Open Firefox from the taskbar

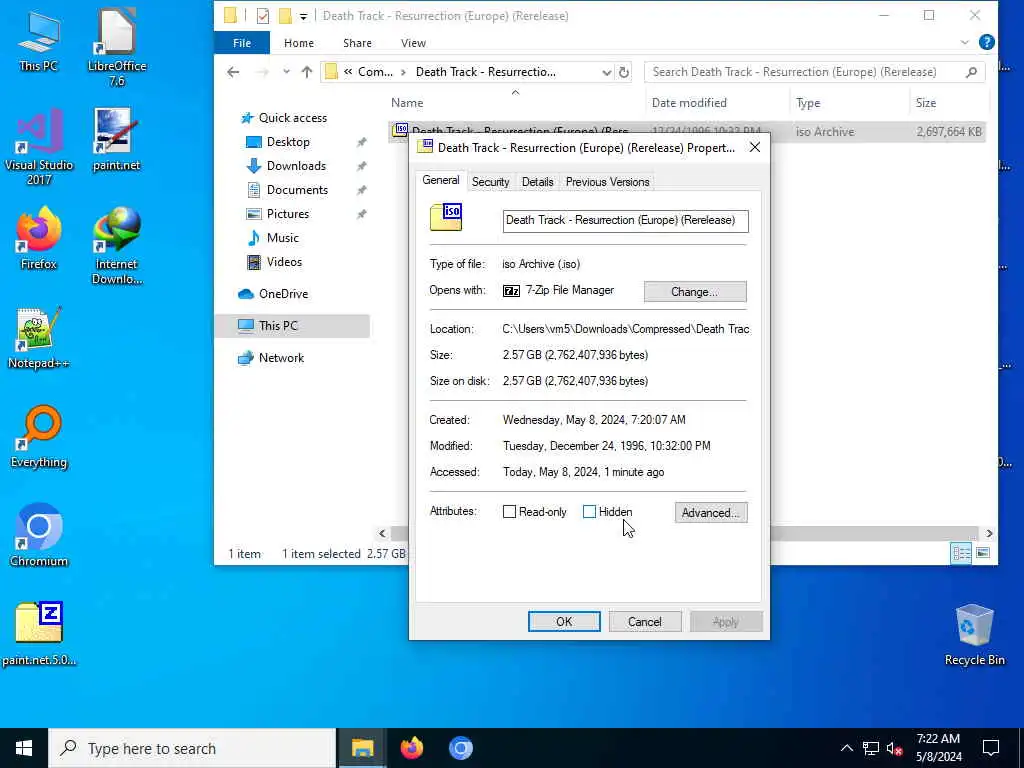click(411, 748)
